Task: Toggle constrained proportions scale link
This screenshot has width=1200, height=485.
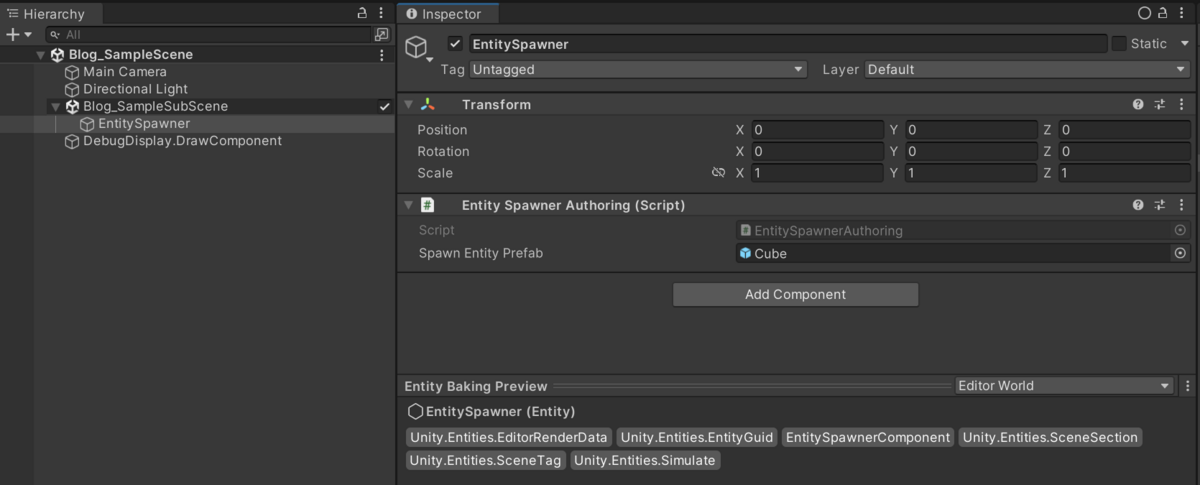Action: click(718, 173)
